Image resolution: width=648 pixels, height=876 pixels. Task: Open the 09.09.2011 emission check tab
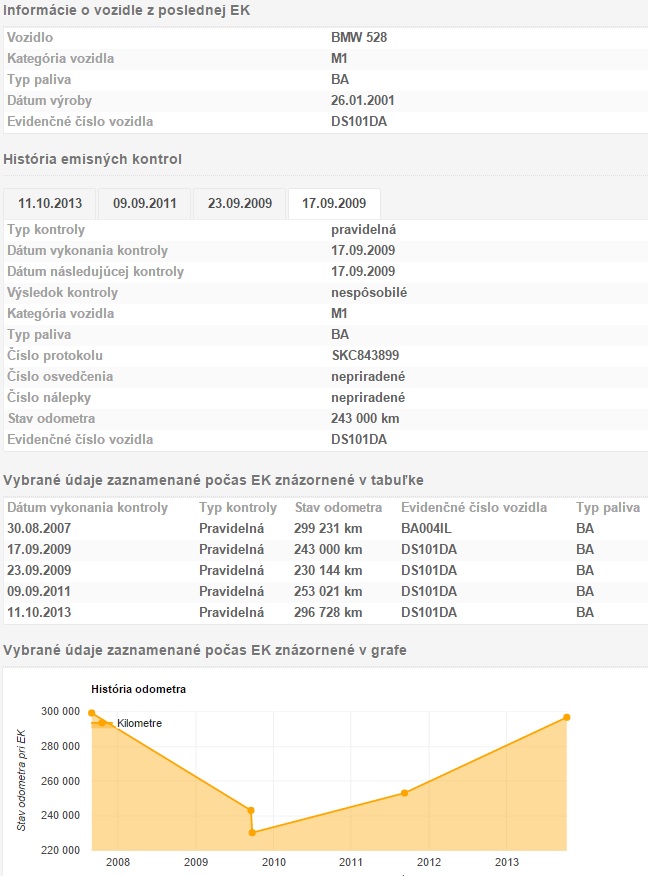(x=144, y=203)
